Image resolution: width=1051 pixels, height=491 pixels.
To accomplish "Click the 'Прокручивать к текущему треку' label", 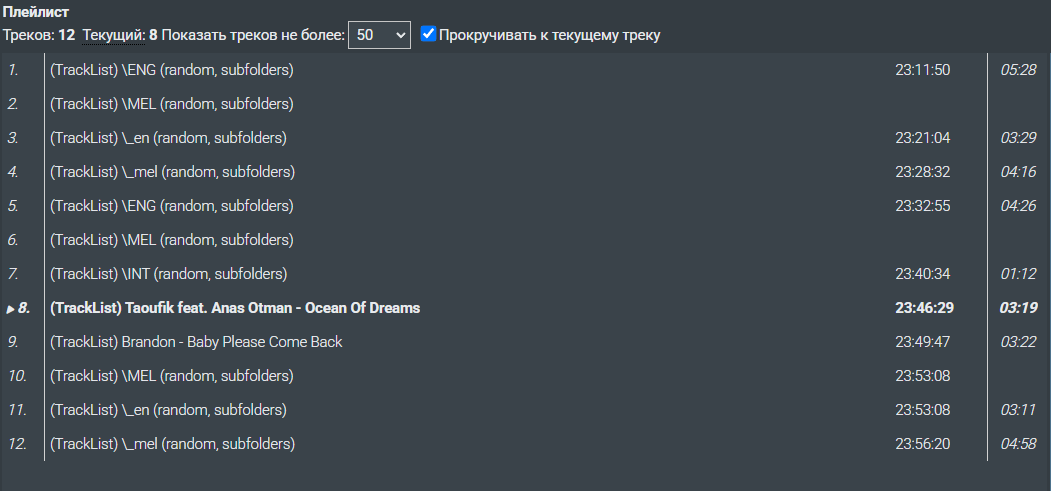I will (550, 35).
